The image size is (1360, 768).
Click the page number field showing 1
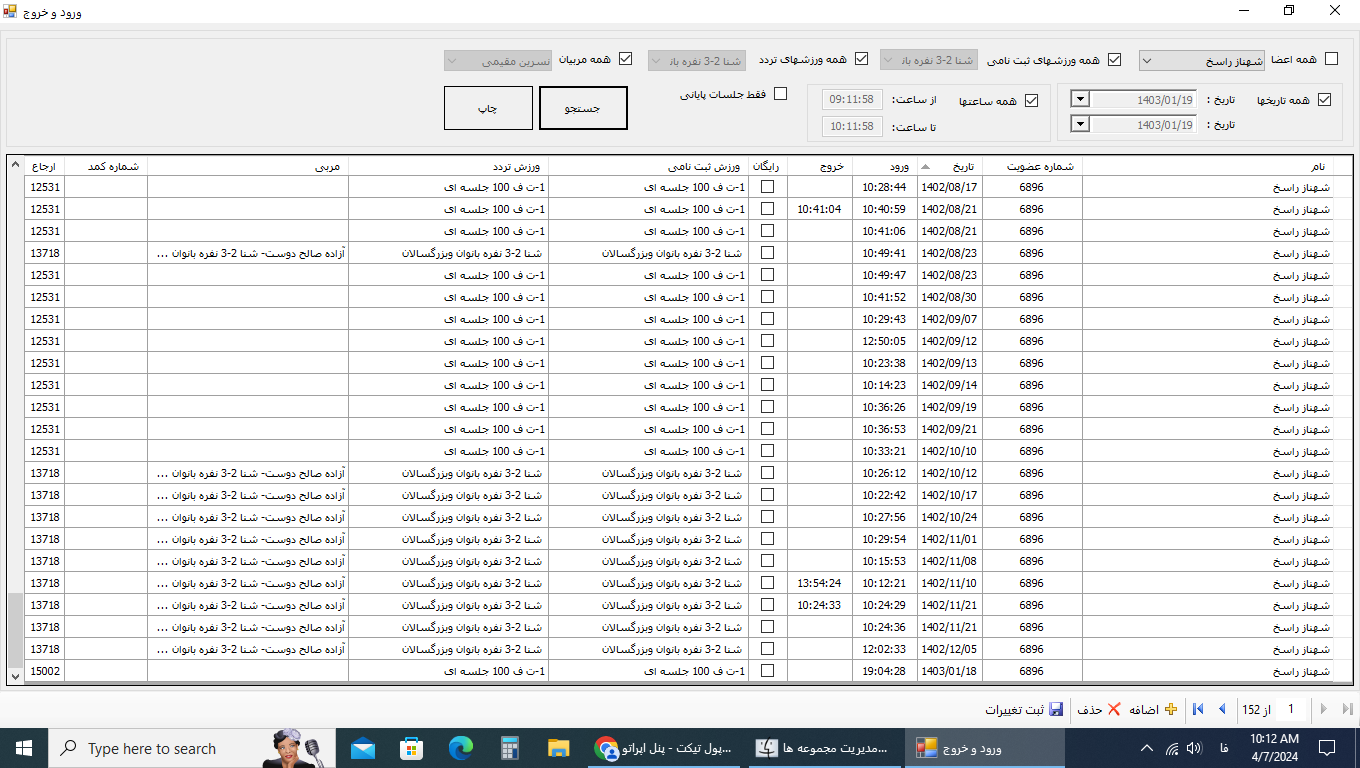[1291, 709]
